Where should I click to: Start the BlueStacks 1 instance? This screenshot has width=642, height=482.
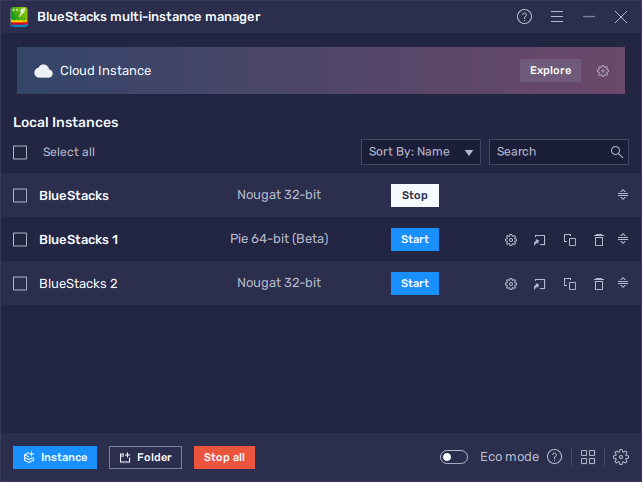click(415, 240)
